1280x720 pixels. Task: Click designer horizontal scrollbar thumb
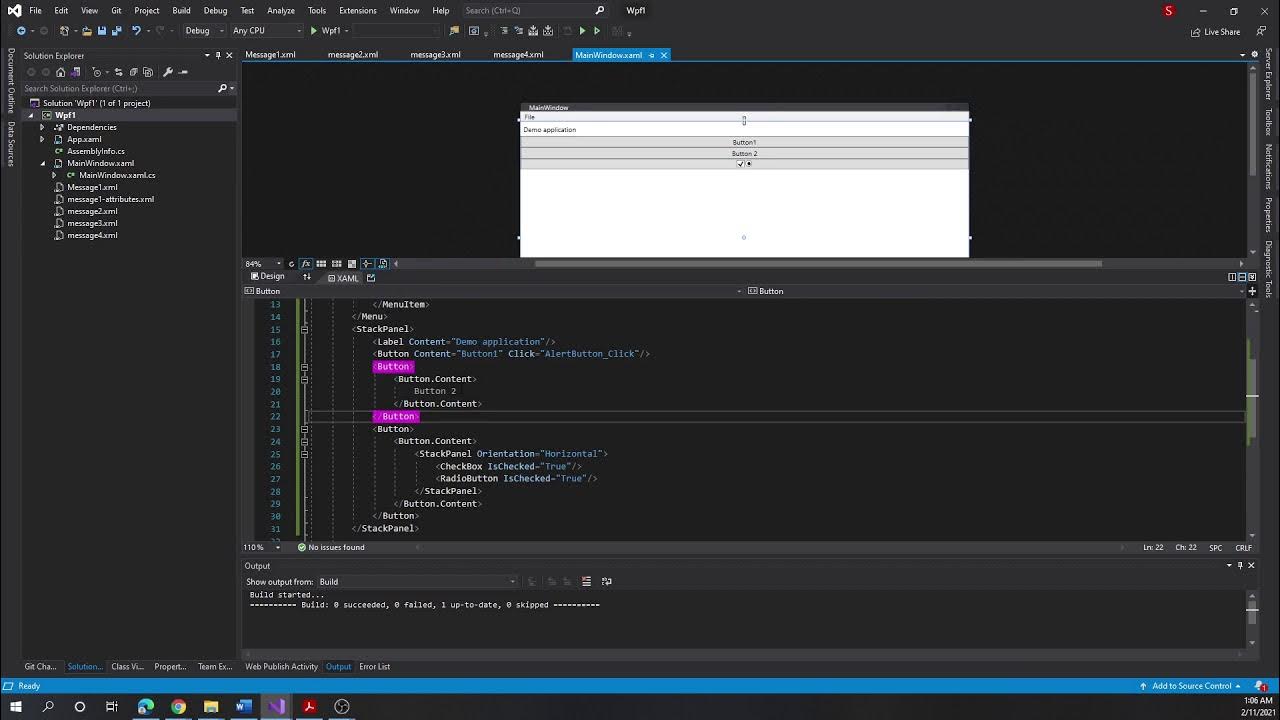[x=818, y=264]
